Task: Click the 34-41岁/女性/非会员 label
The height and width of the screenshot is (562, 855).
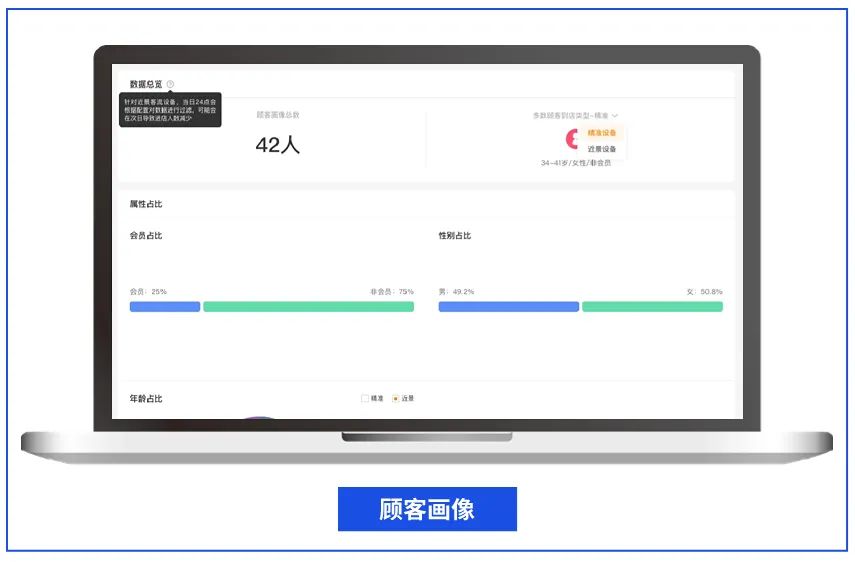Action: (576, 163)
